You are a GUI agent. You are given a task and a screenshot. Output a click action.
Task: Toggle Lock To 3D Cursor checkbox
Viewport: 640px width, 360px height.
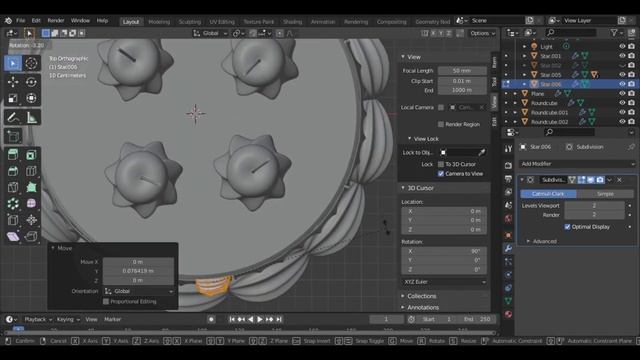441,164
